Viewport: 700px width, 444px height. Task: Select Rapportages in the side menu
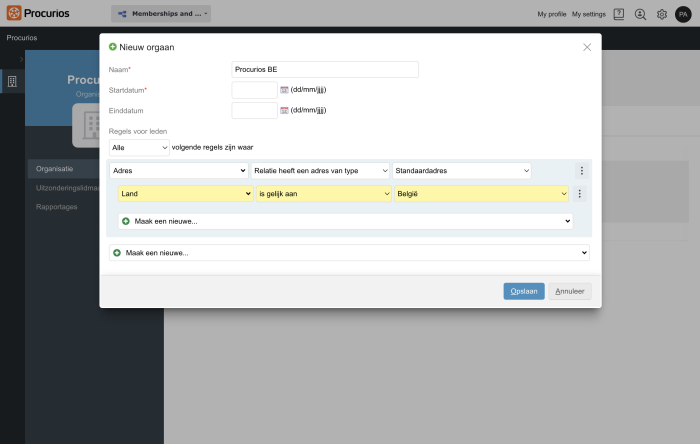coord(57,207)
